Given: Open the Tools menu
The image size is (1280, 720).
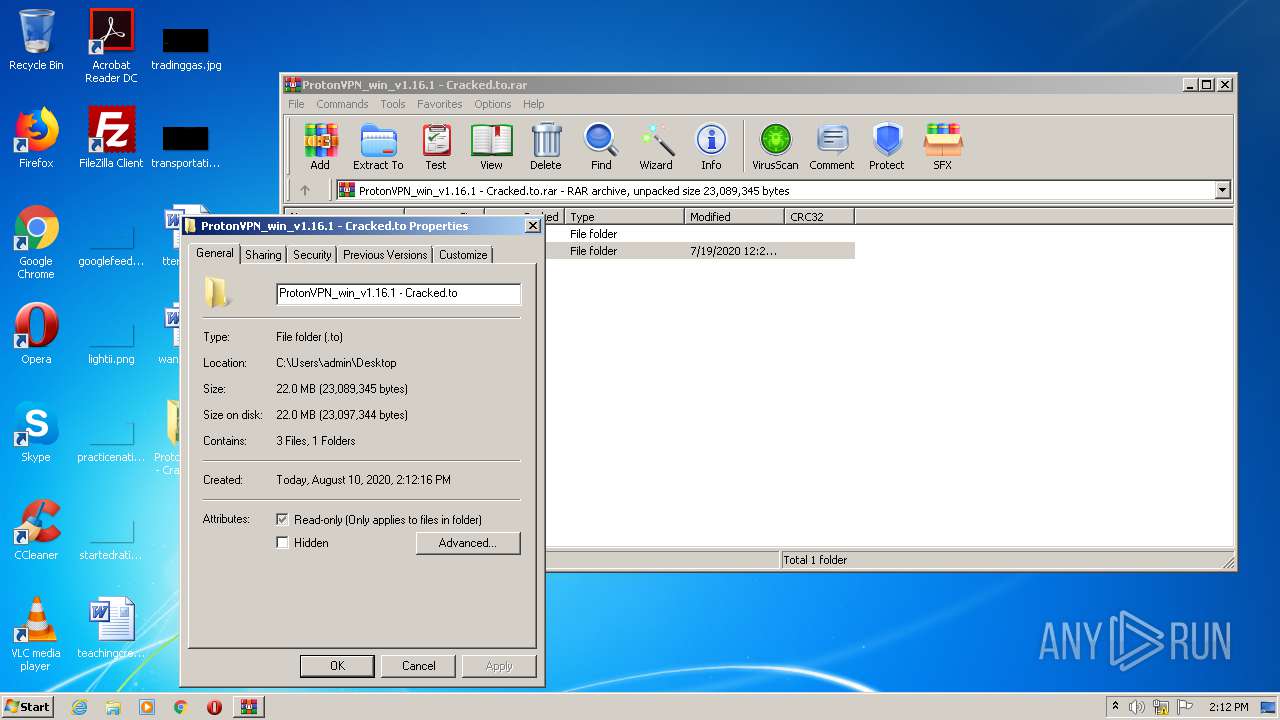Looking at the screenshot, I should 393,104.
